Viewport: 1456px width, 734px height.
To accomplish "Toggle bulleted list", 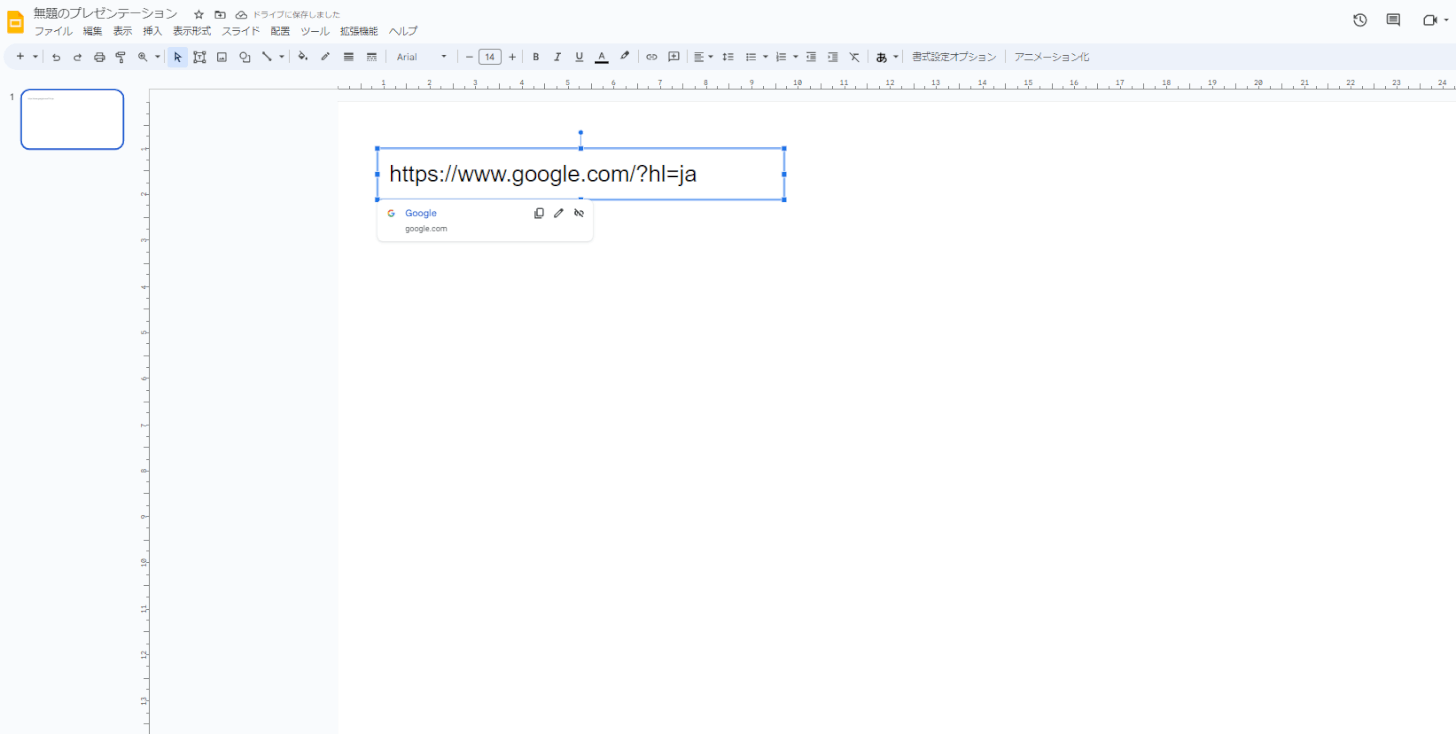I will tap(751, 57).
